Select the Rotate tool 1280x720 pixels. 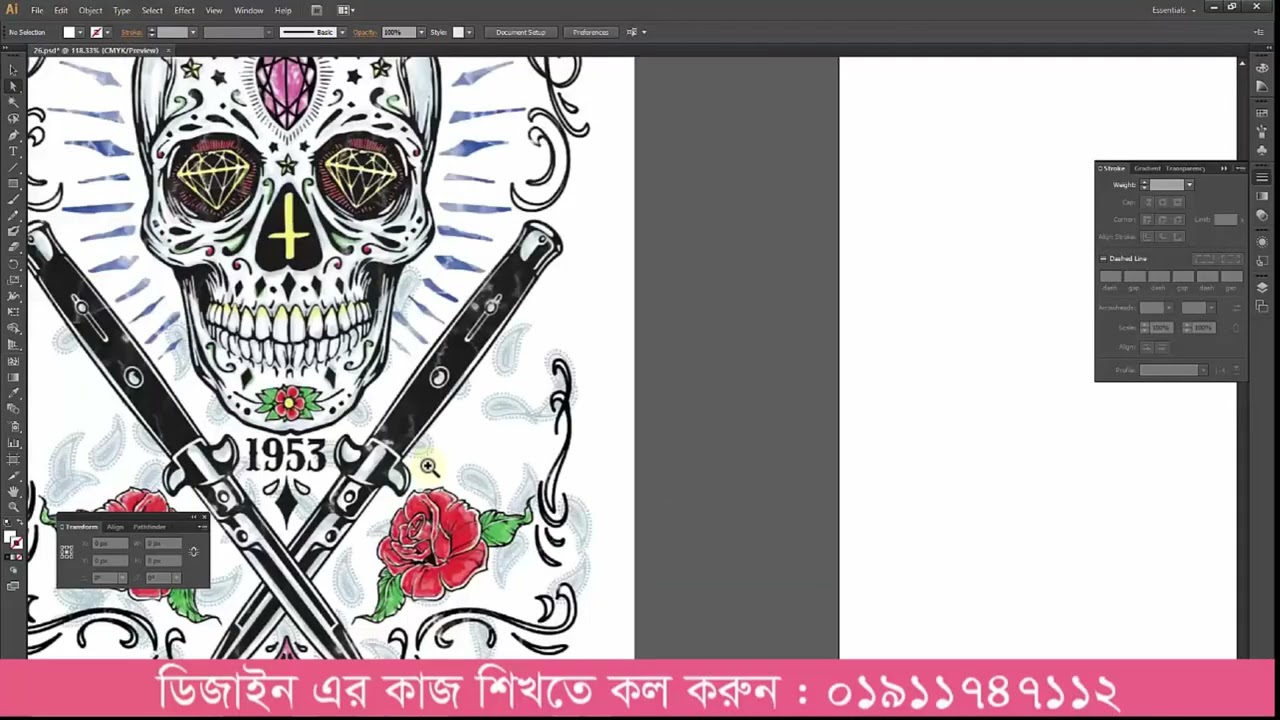(13, 264)
